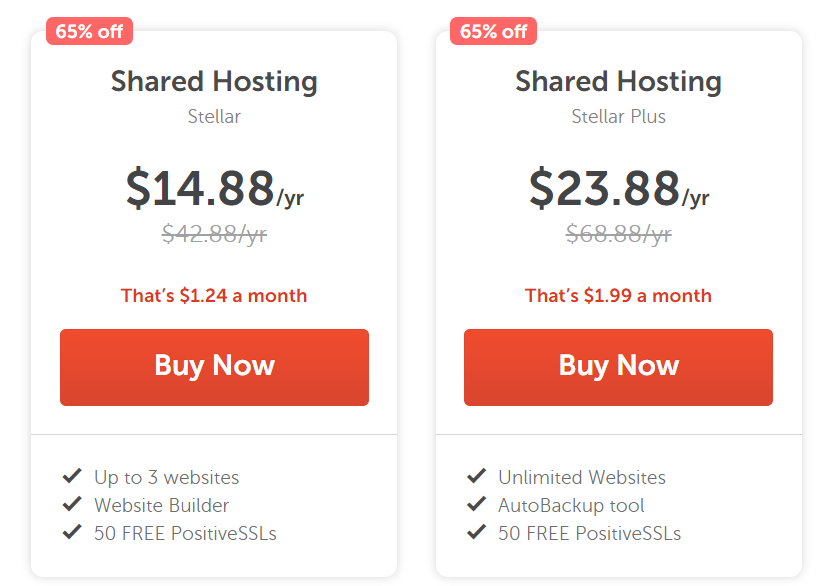Screen dimensions: 825x586
Task: Click the AutoBackup tool feature text
Action: [571, 505]
